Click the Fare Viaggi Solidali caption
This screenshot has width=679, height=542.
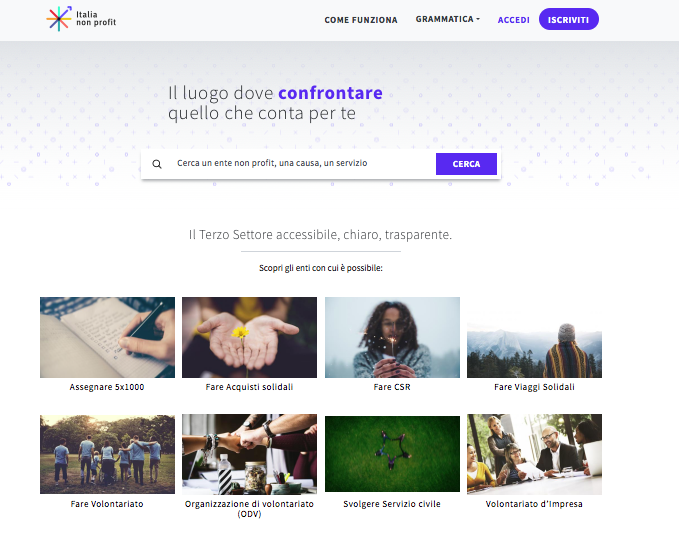[x=534, y=387]
